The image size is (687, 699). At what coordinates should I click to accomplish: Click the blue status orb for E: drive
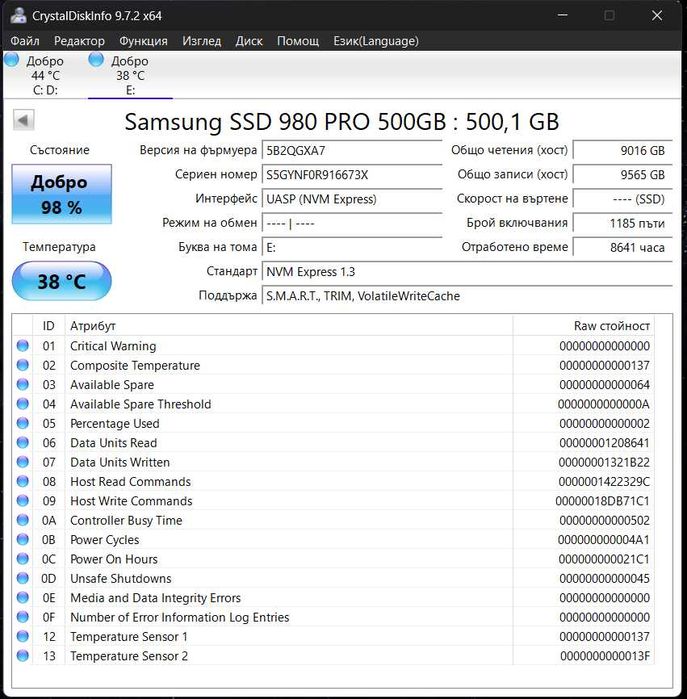pos(96,60)
